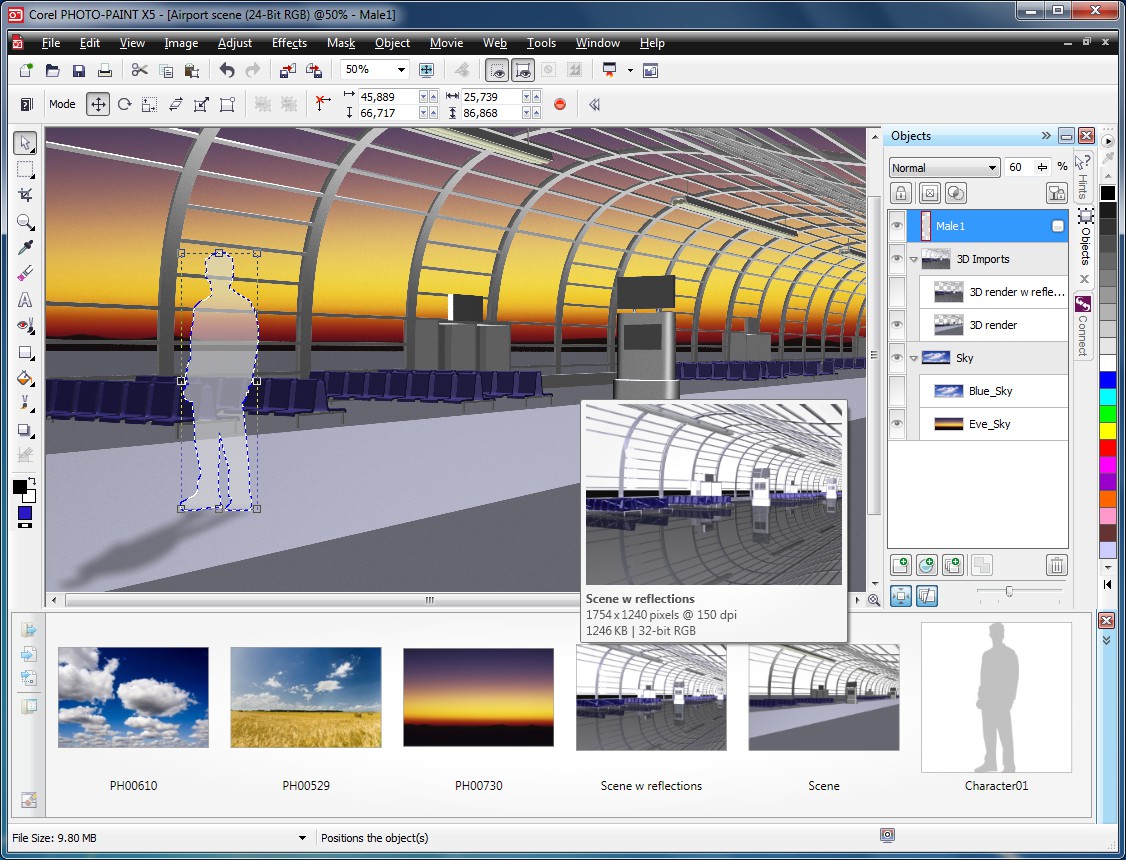Open the Normal merge mode dropdown
The image size is (1126, 860).
992,168
